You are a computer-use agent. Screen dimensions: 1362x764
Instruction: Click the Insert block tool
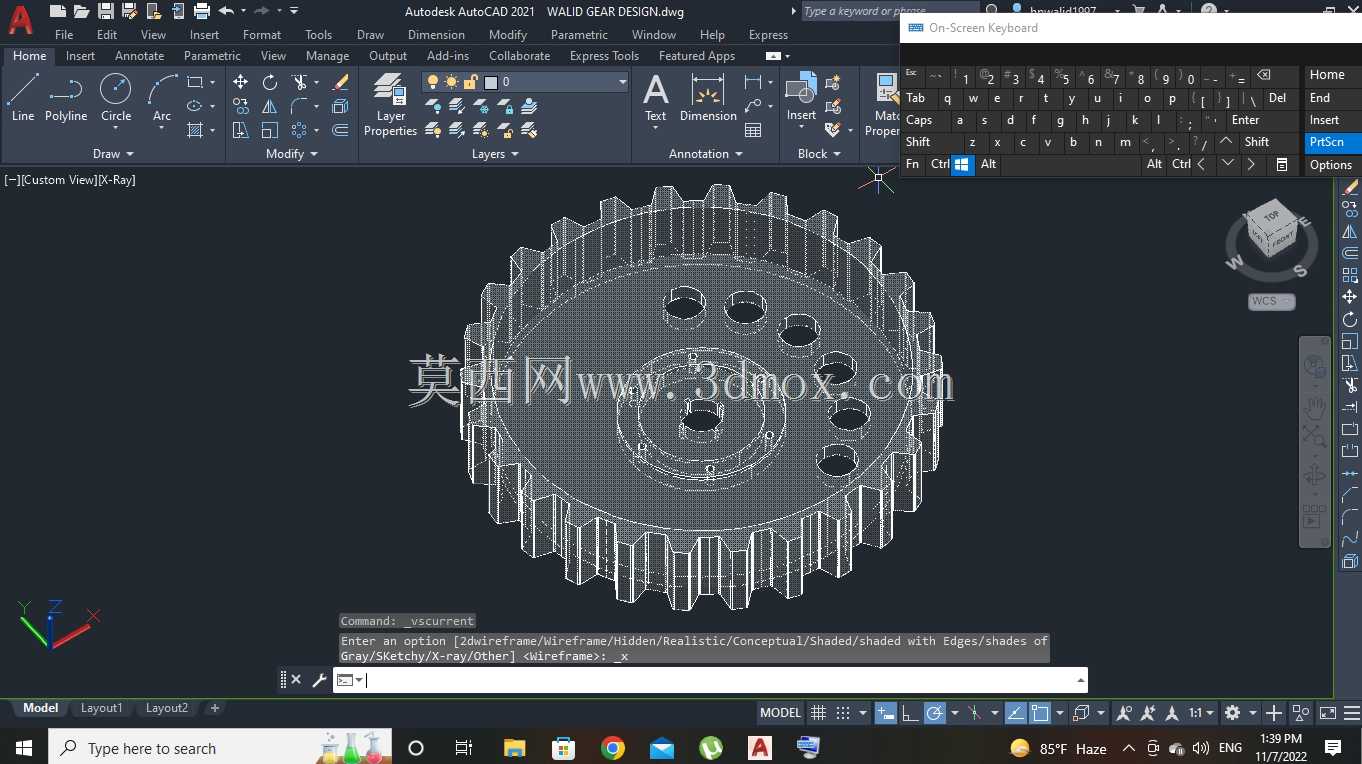tap(801, 98)
